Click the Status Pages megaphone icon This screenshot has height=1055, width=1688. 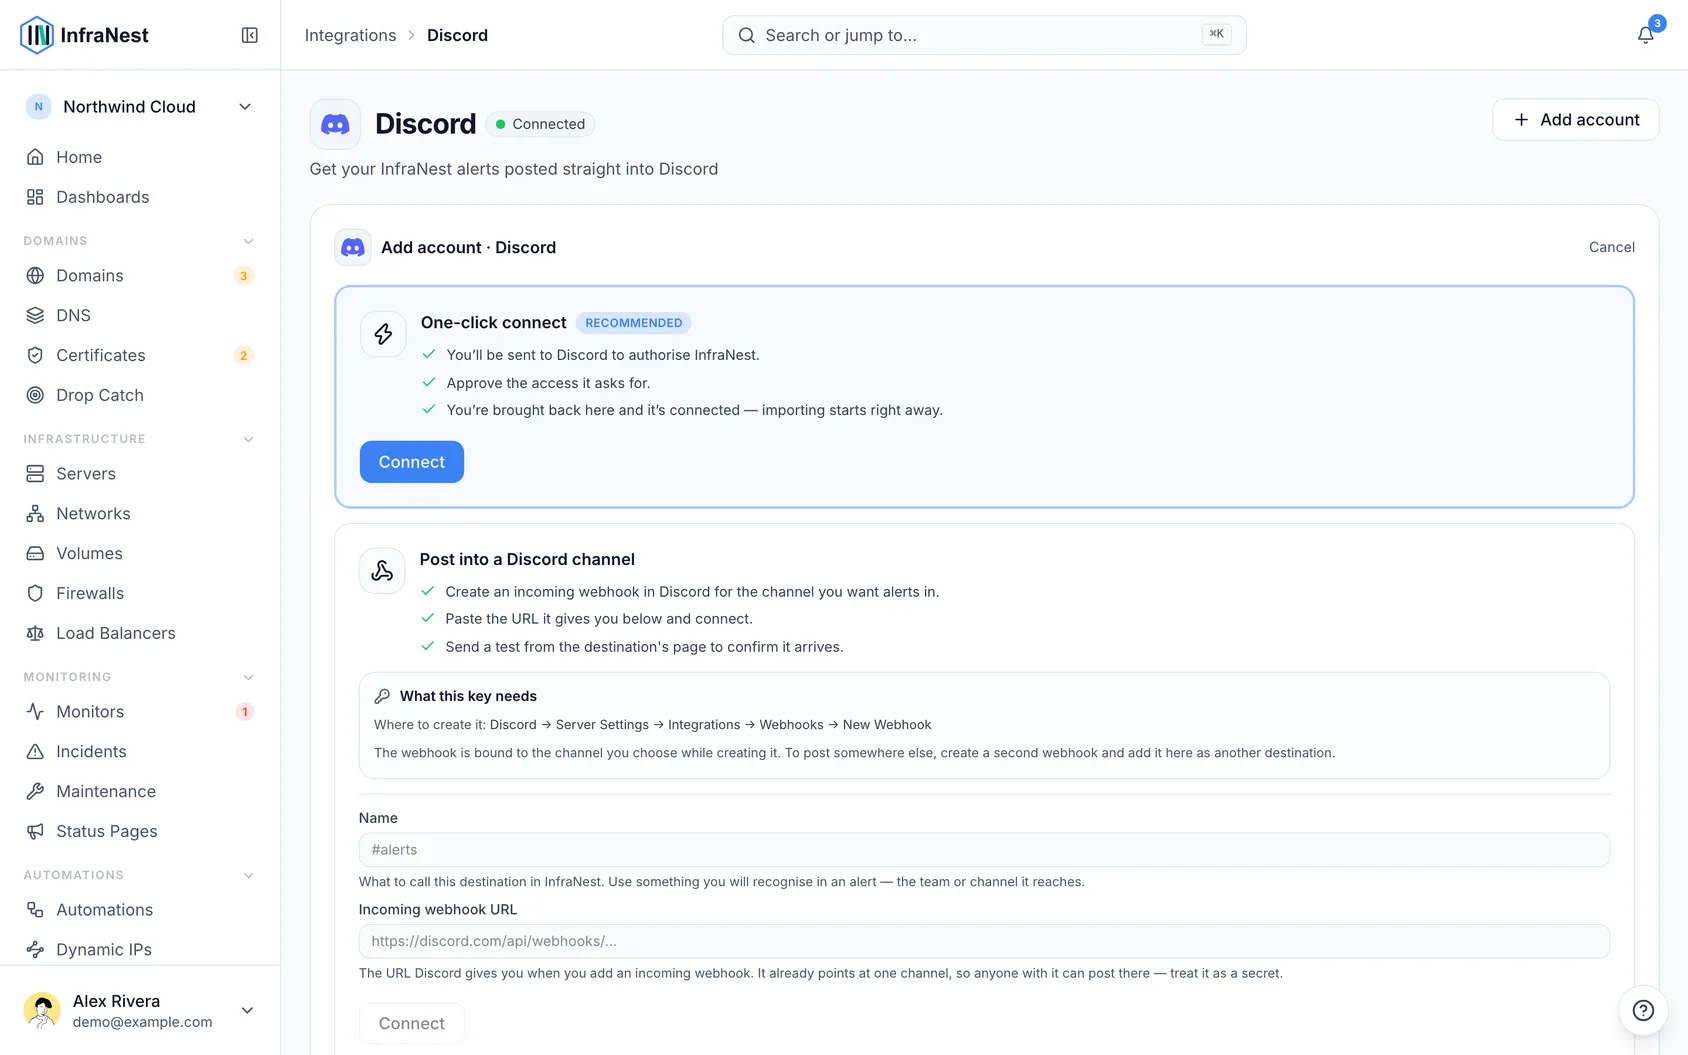35,831
